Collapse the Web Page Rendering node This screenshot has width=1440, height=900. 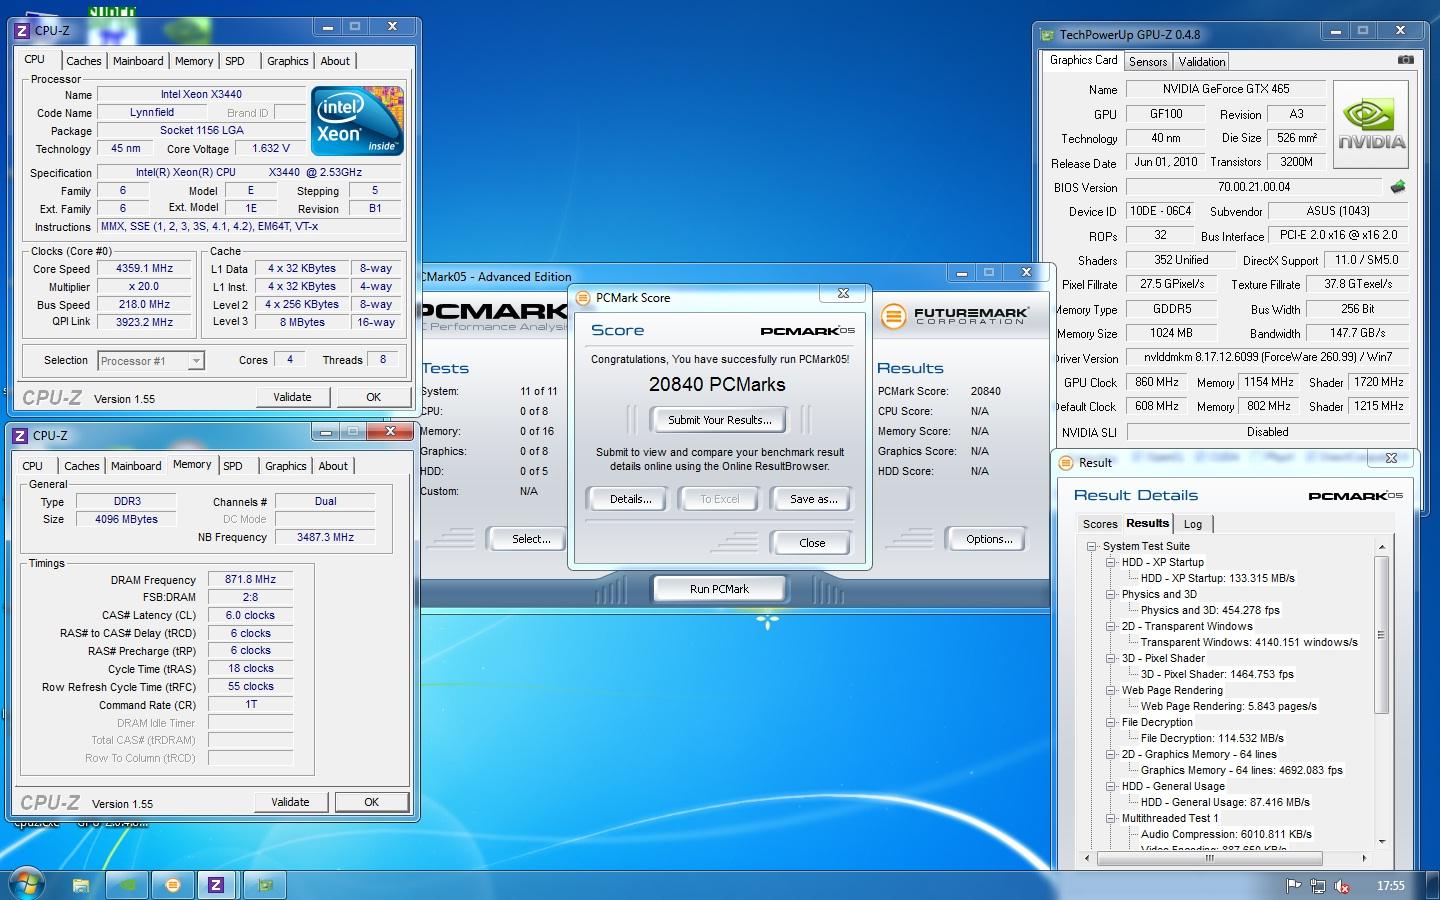pos(1111,690)
